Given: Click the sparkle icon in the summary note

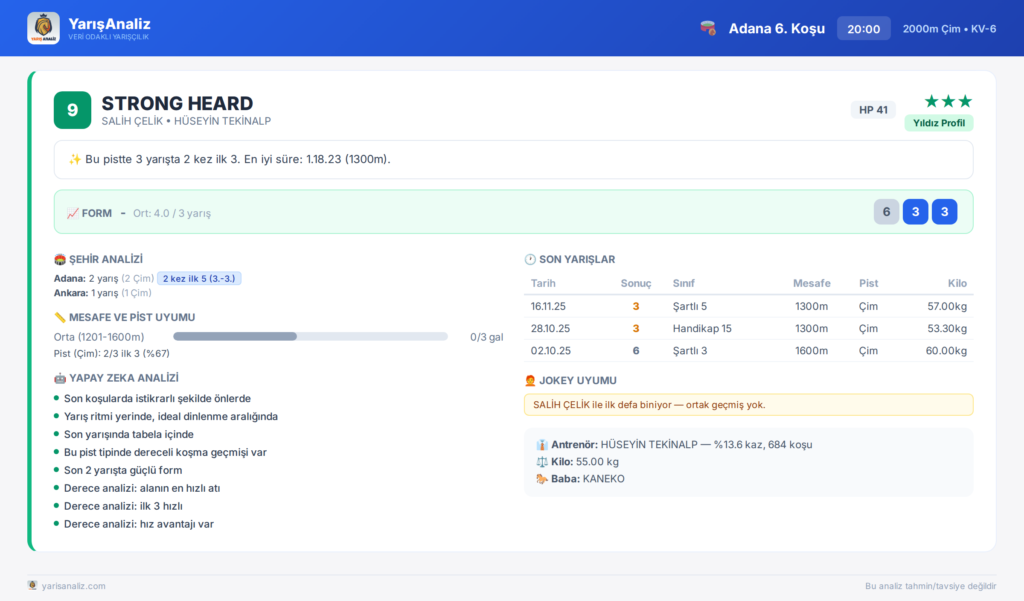Looking at the screenshot, I should pos(74,159).
